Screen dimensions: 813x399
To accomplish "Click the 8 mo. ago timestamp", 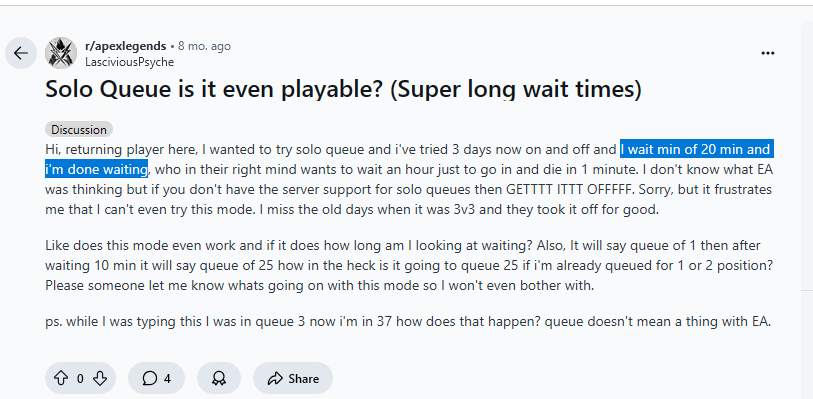I will [204, 46].
